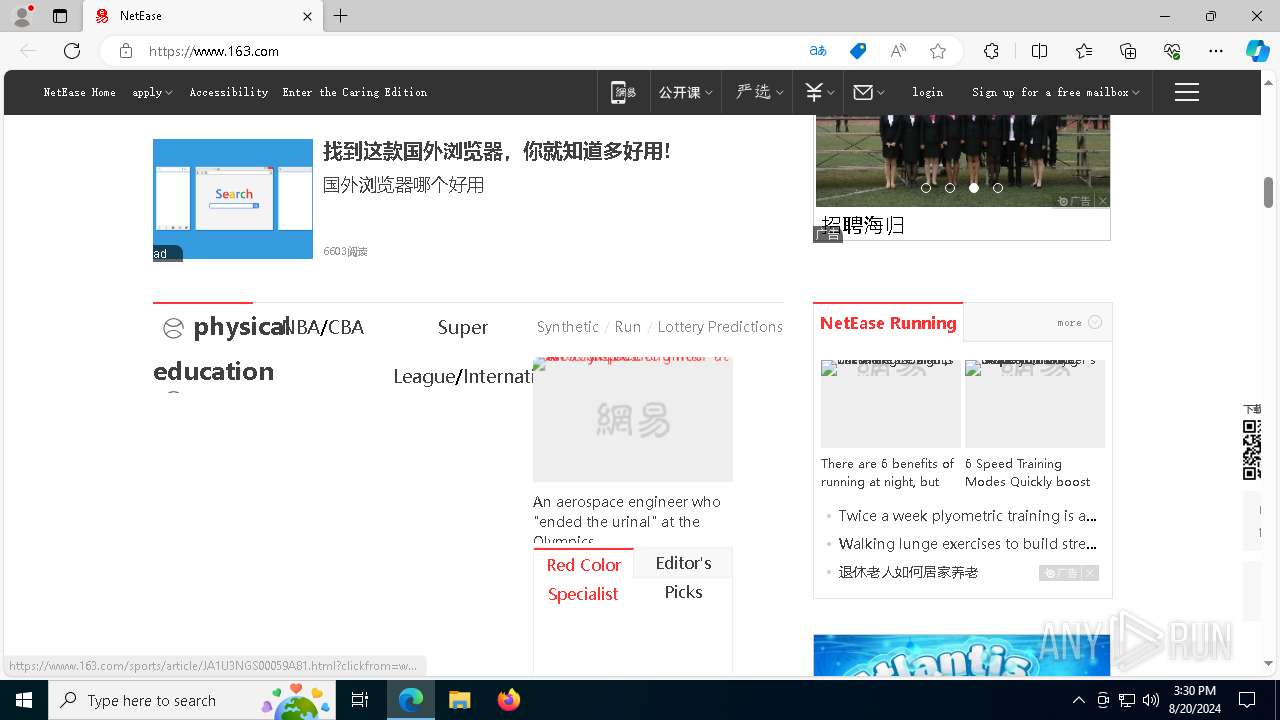The height and width of the screenshot is (720, 1280).
Task: Select first carousel dot indicator
Action: tap(926, 188)
